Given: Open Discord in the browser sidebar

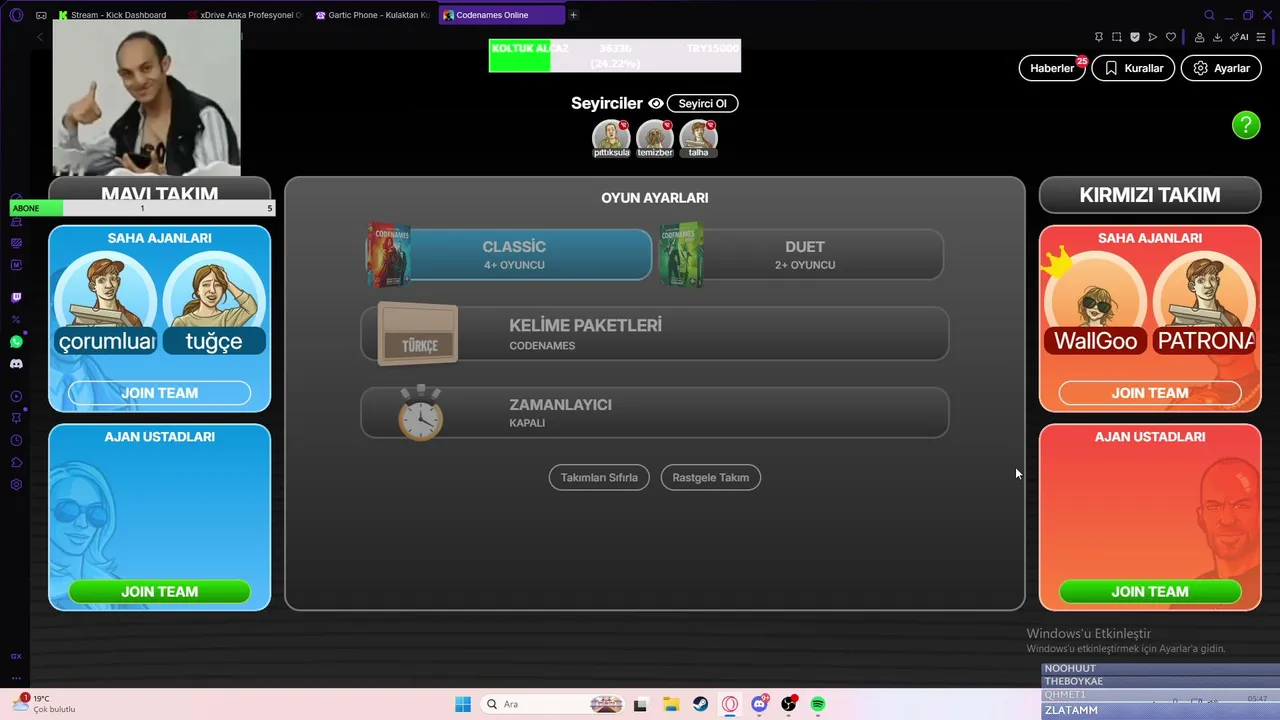Looking at the screenshot, I should 16,364.
